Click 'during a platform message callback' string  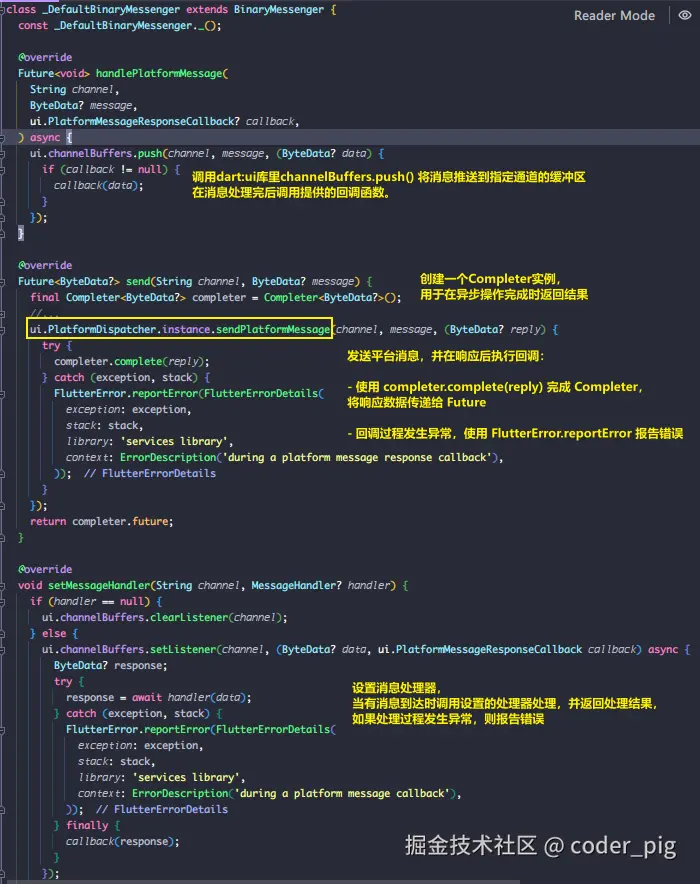click(x=342, y=794)
